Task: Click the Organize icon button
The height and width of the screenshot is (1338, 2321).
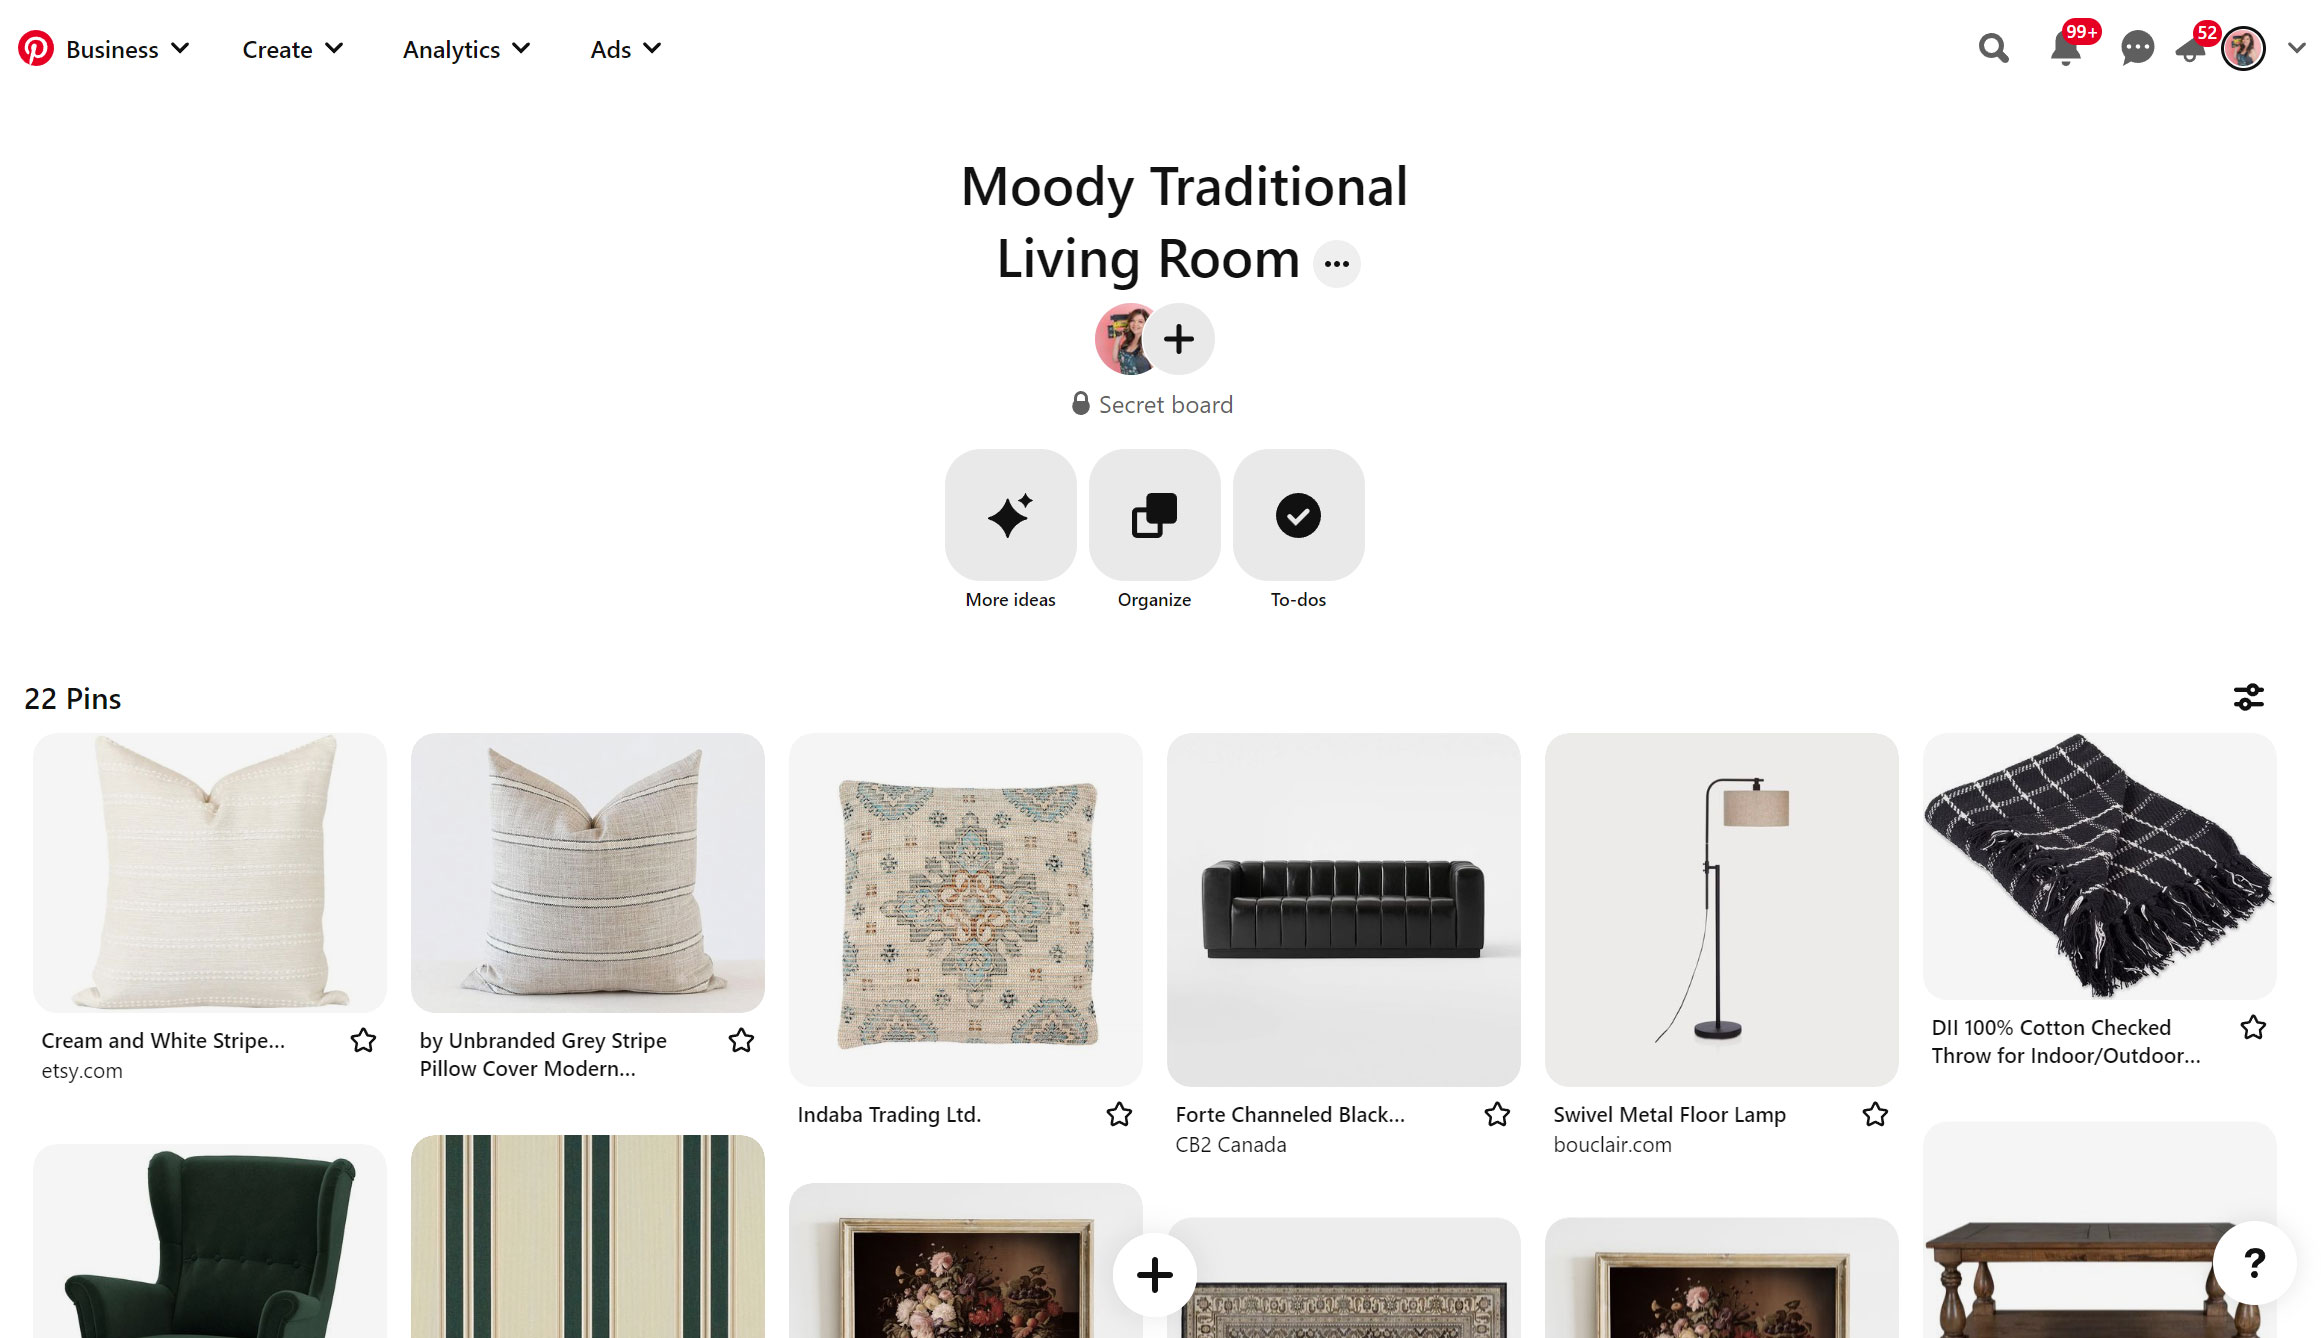Action: [x=1154, y=514]
